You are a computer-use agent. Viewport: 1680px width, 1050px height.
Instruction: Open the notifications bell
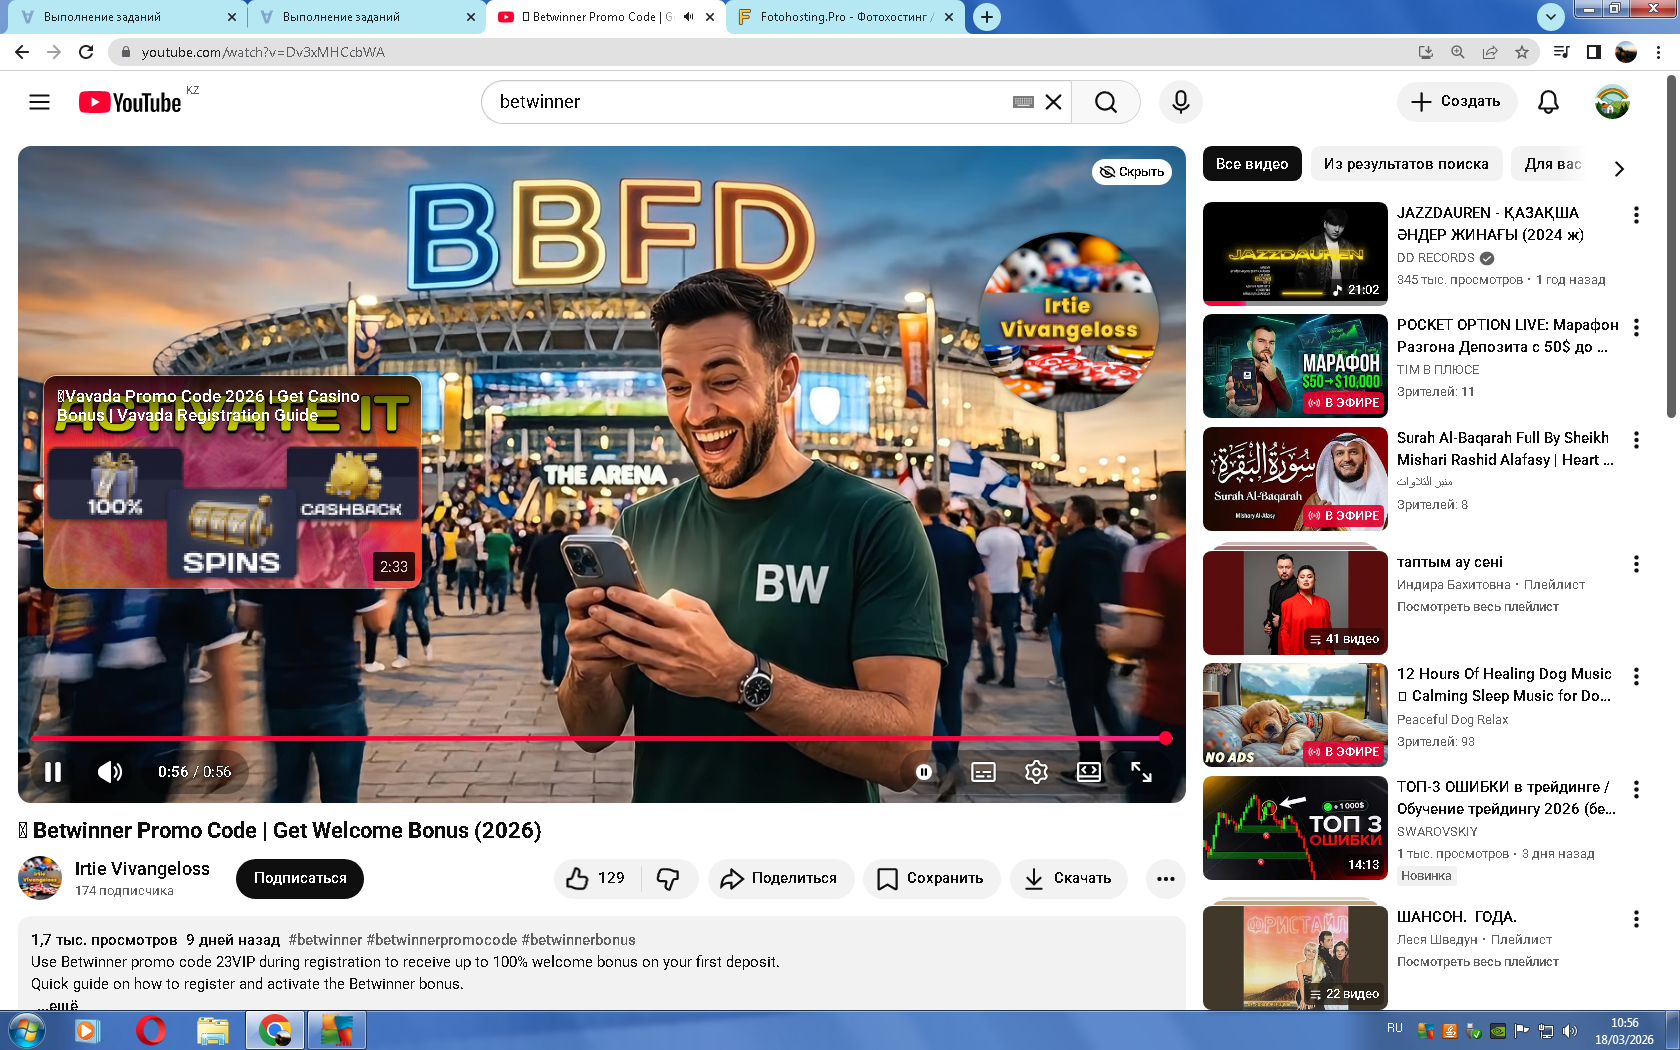pos(1548,102)
